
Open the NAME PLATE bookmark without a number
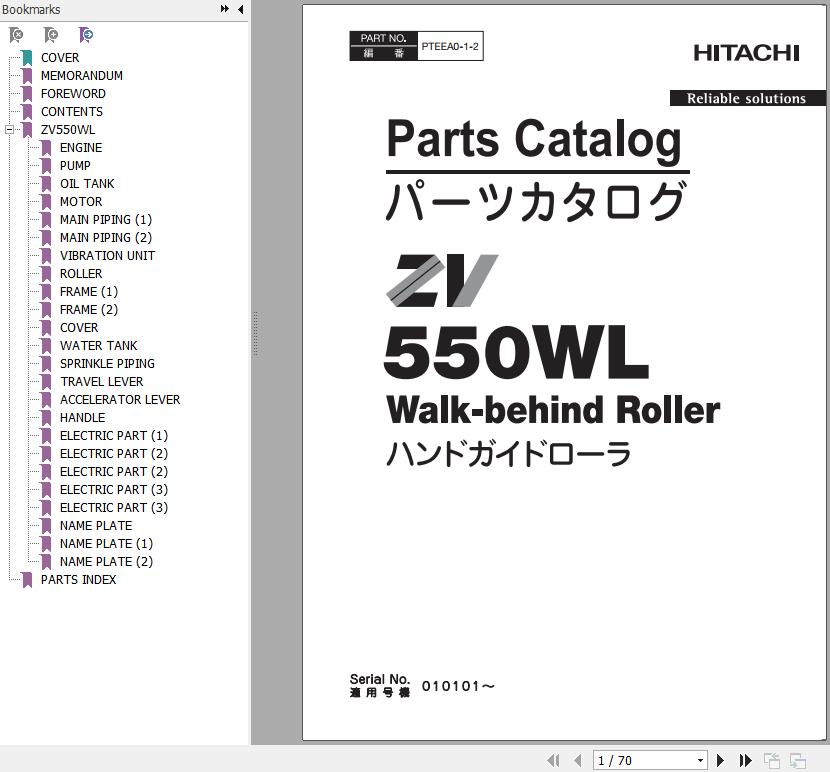(x=96, y=526)
